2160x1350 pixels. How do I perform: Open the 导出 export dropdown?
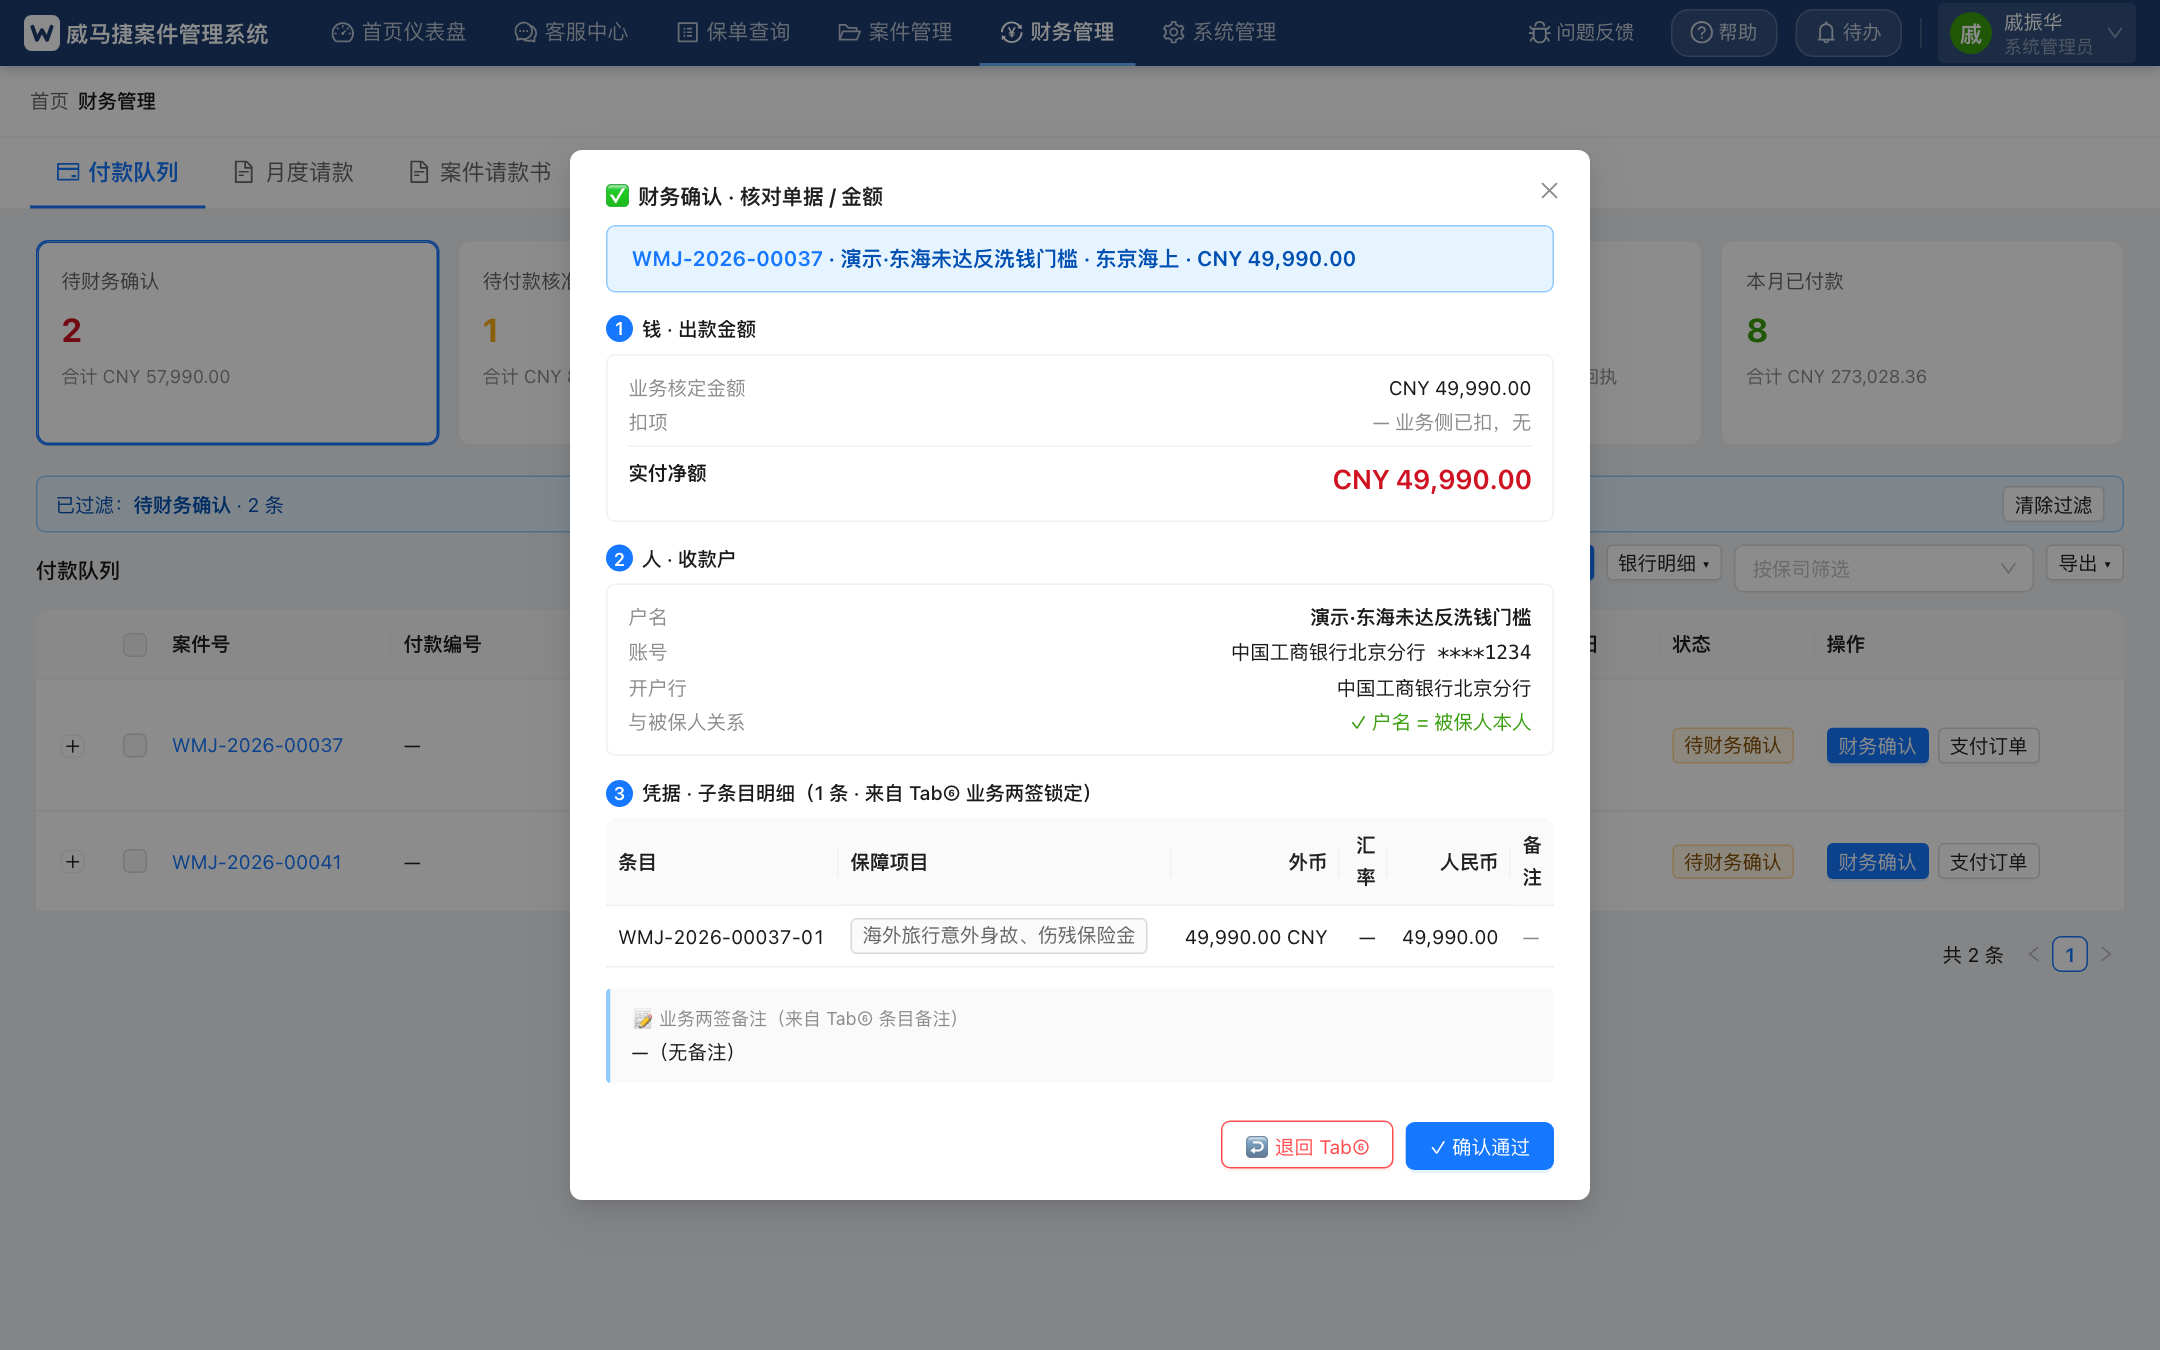point(2084,563)
